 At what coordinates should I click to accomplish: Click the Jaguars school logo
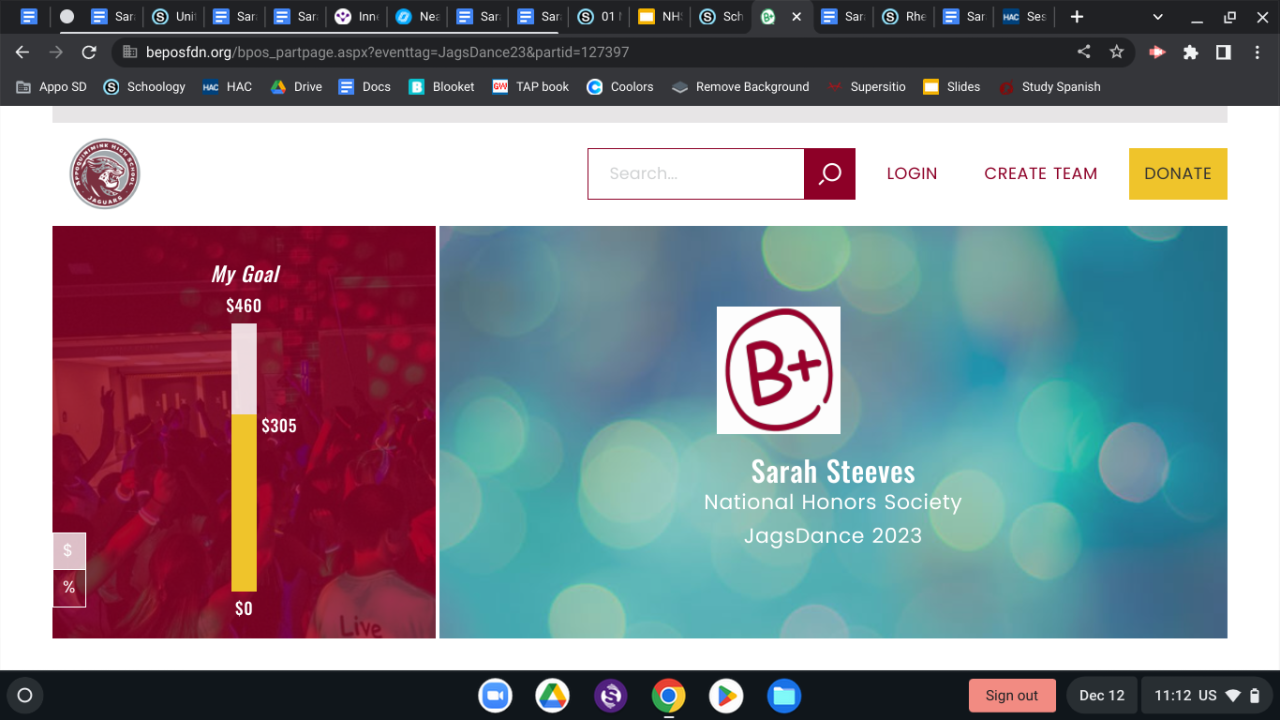[x=105, y=174]
